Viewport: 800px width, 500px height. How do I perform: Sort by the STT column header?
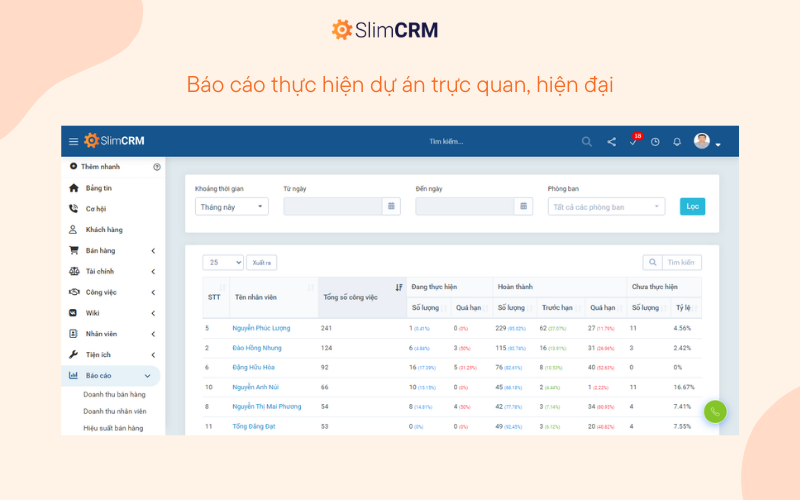point(216,297)
